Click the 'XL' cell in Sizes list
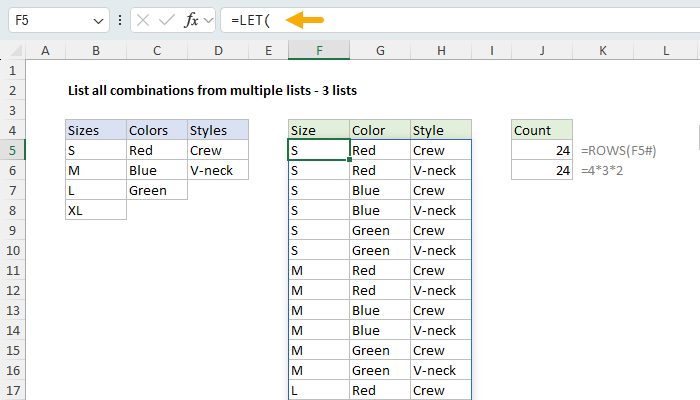Image resolution: width=700 pixels, height=400 pixels. coord(96,210)
